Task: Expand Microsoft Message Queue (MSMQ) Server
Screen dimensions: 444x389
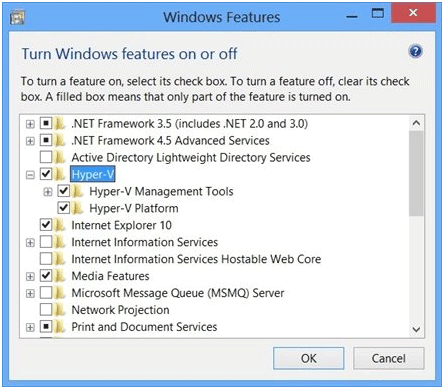Action: (30, 293)
